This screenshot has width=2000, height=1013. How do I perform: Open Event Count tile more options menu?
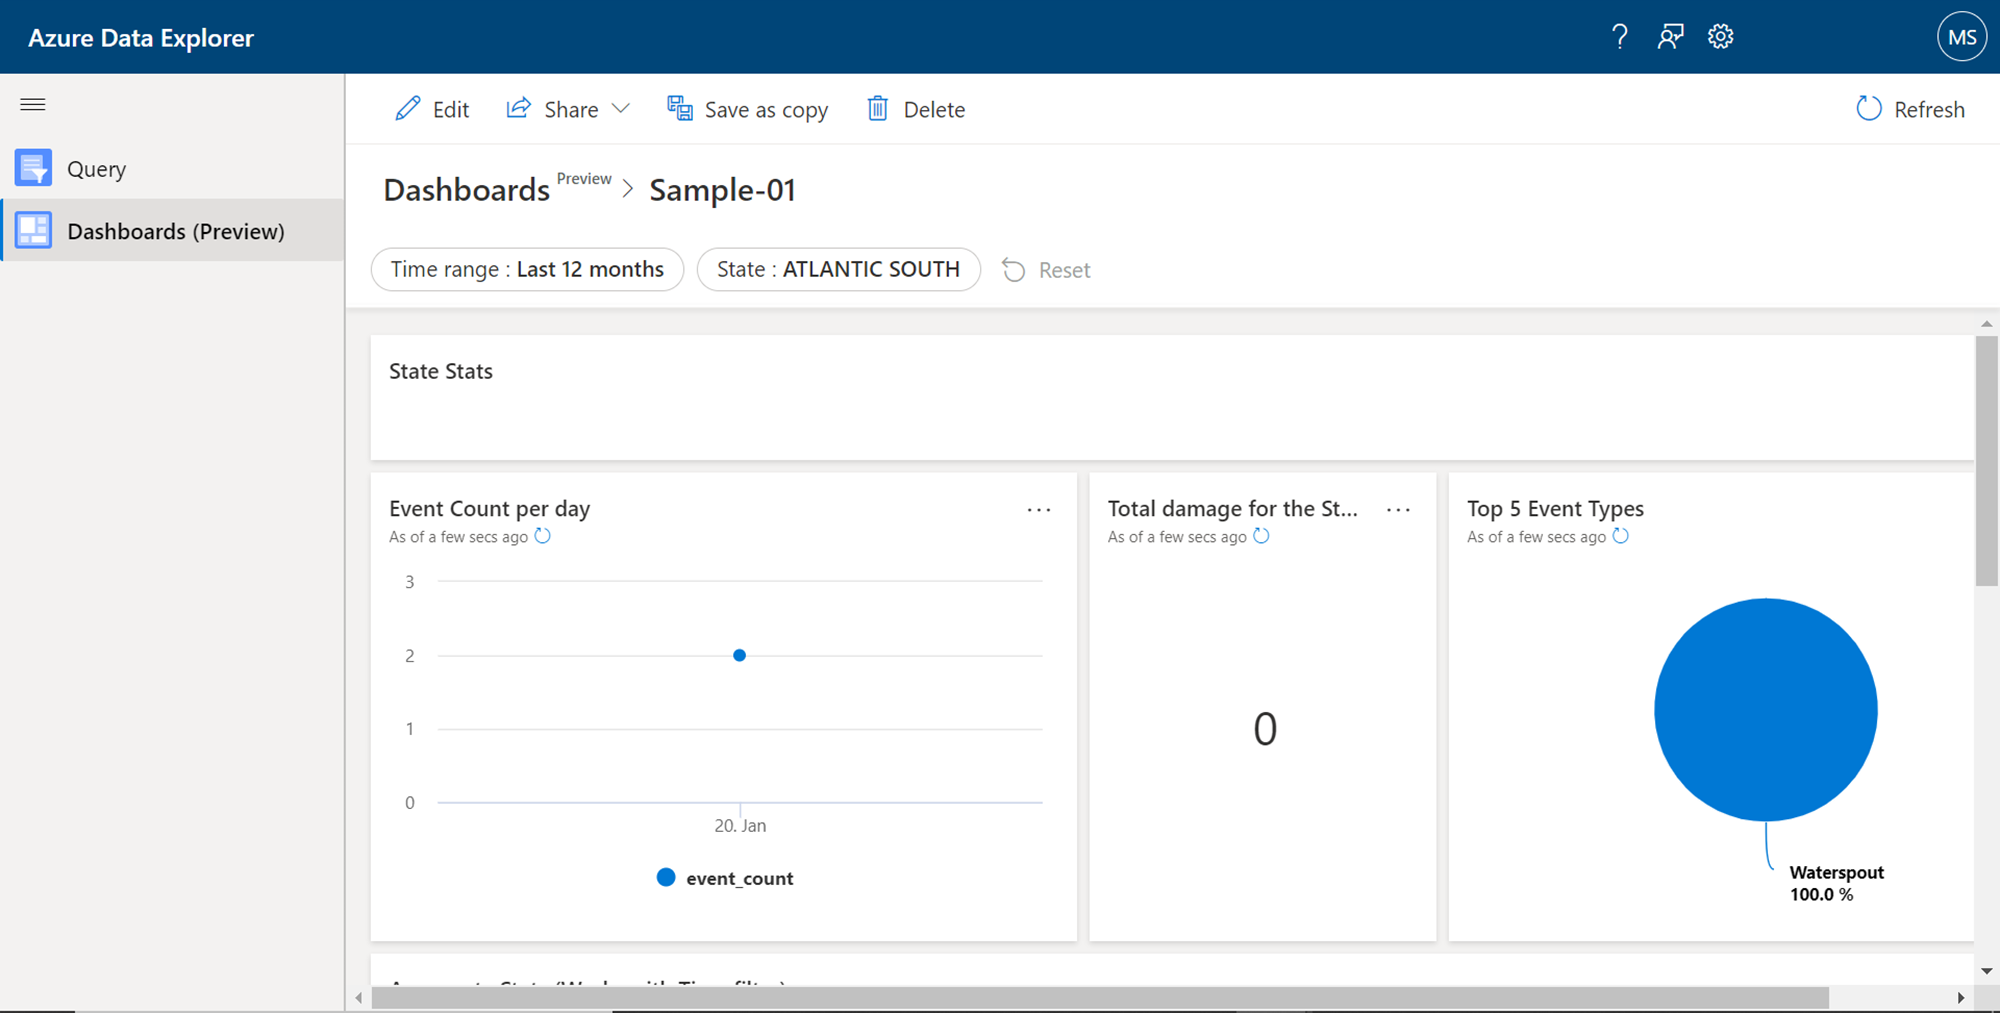[1039, 510]
